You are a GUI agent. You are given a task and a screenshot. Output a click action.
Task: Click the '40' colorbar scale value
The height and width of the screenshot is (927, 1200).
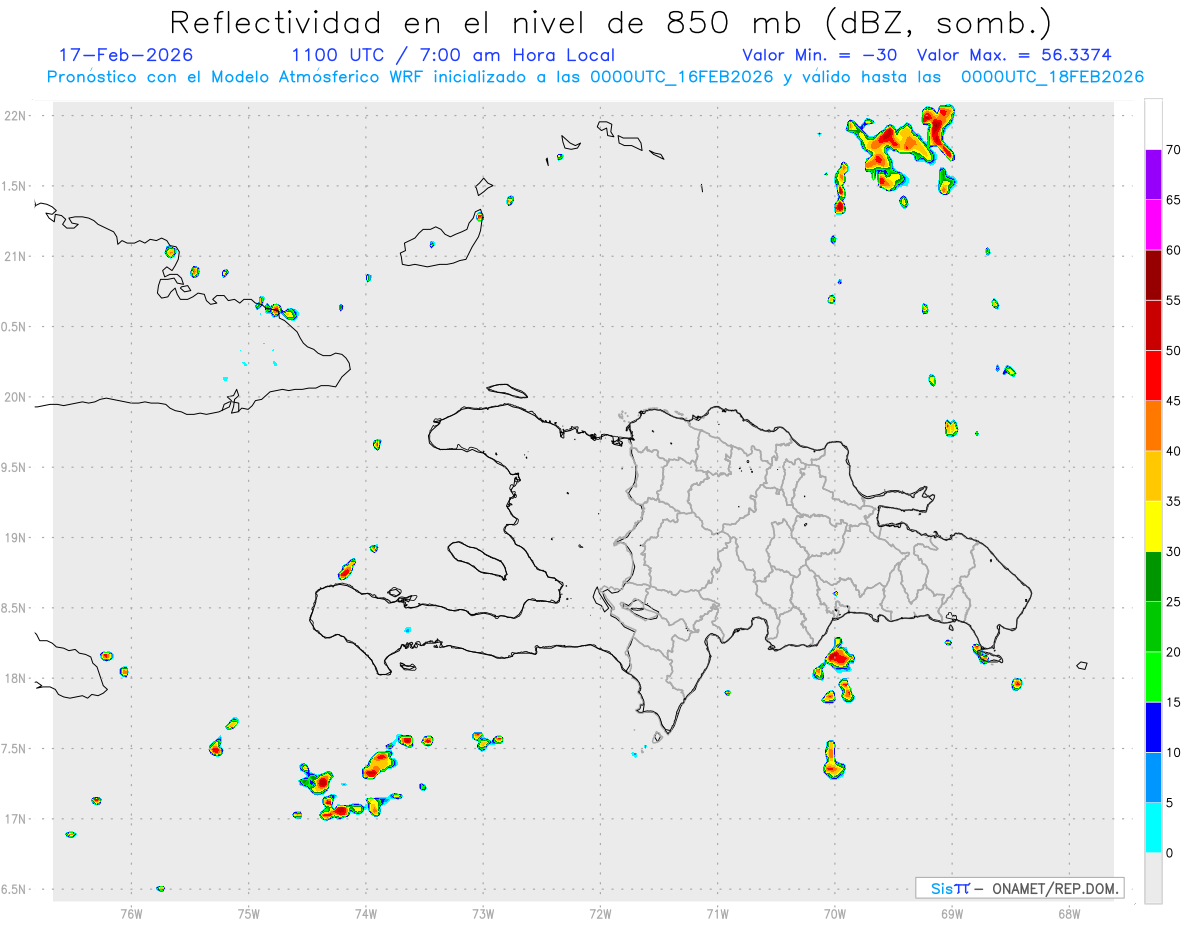click(x=1174, y=451)
